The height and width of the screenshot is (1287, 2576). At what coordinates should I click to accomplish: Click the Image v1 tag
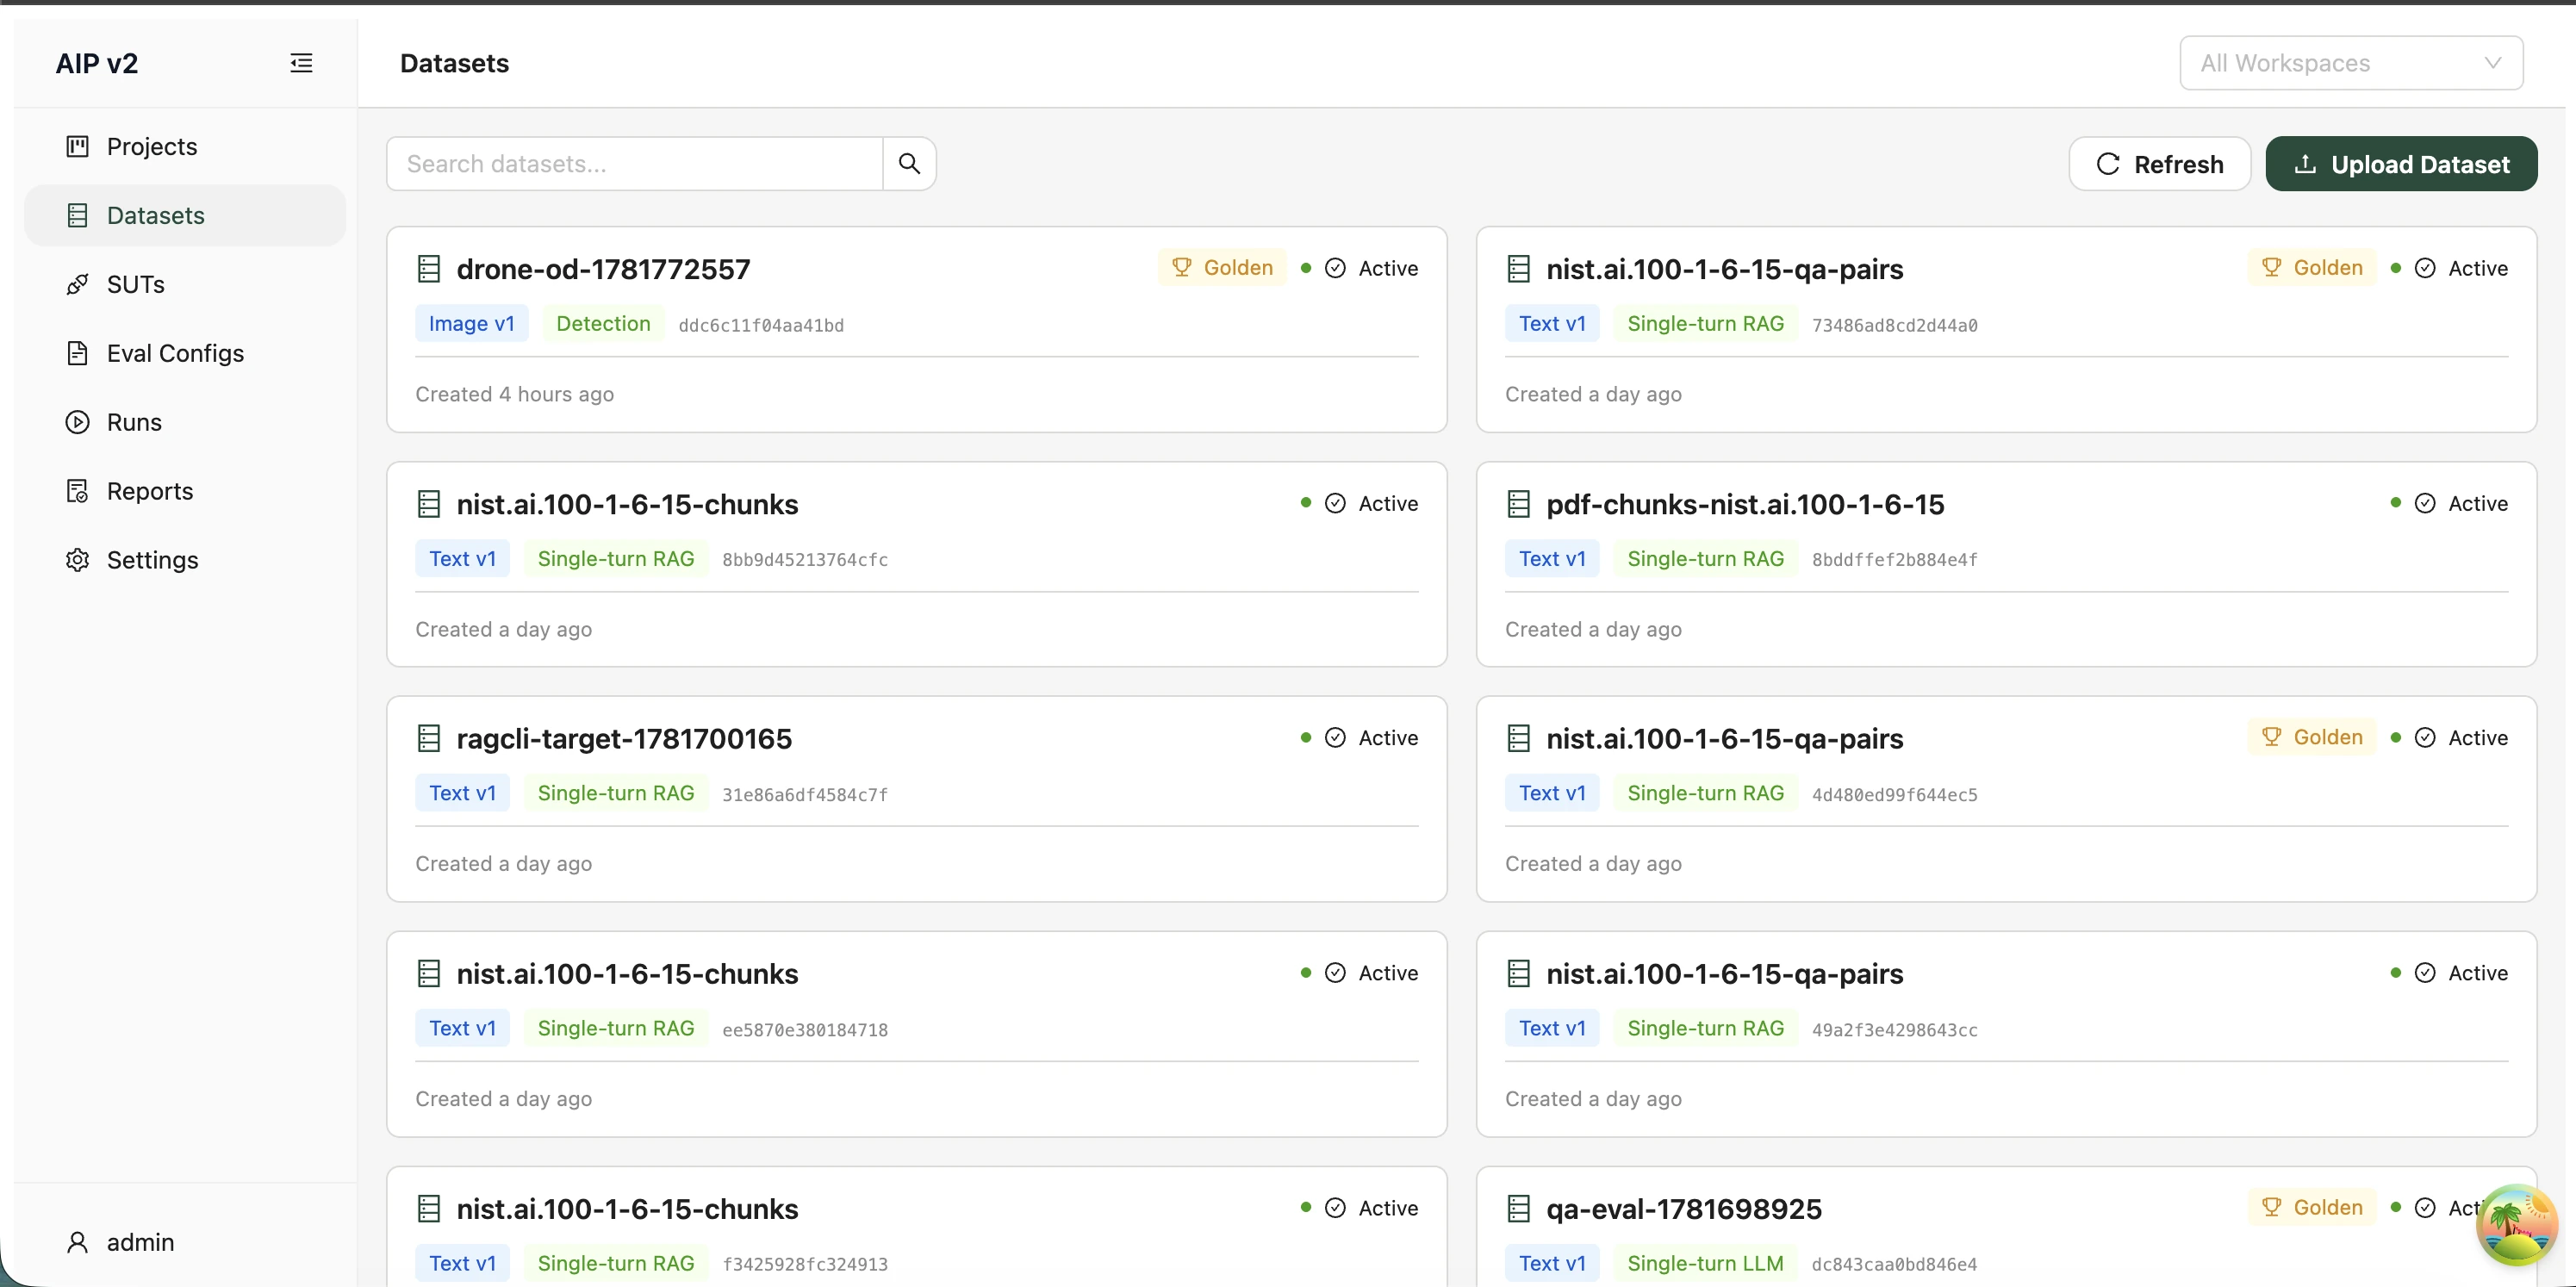pos(472,323)
